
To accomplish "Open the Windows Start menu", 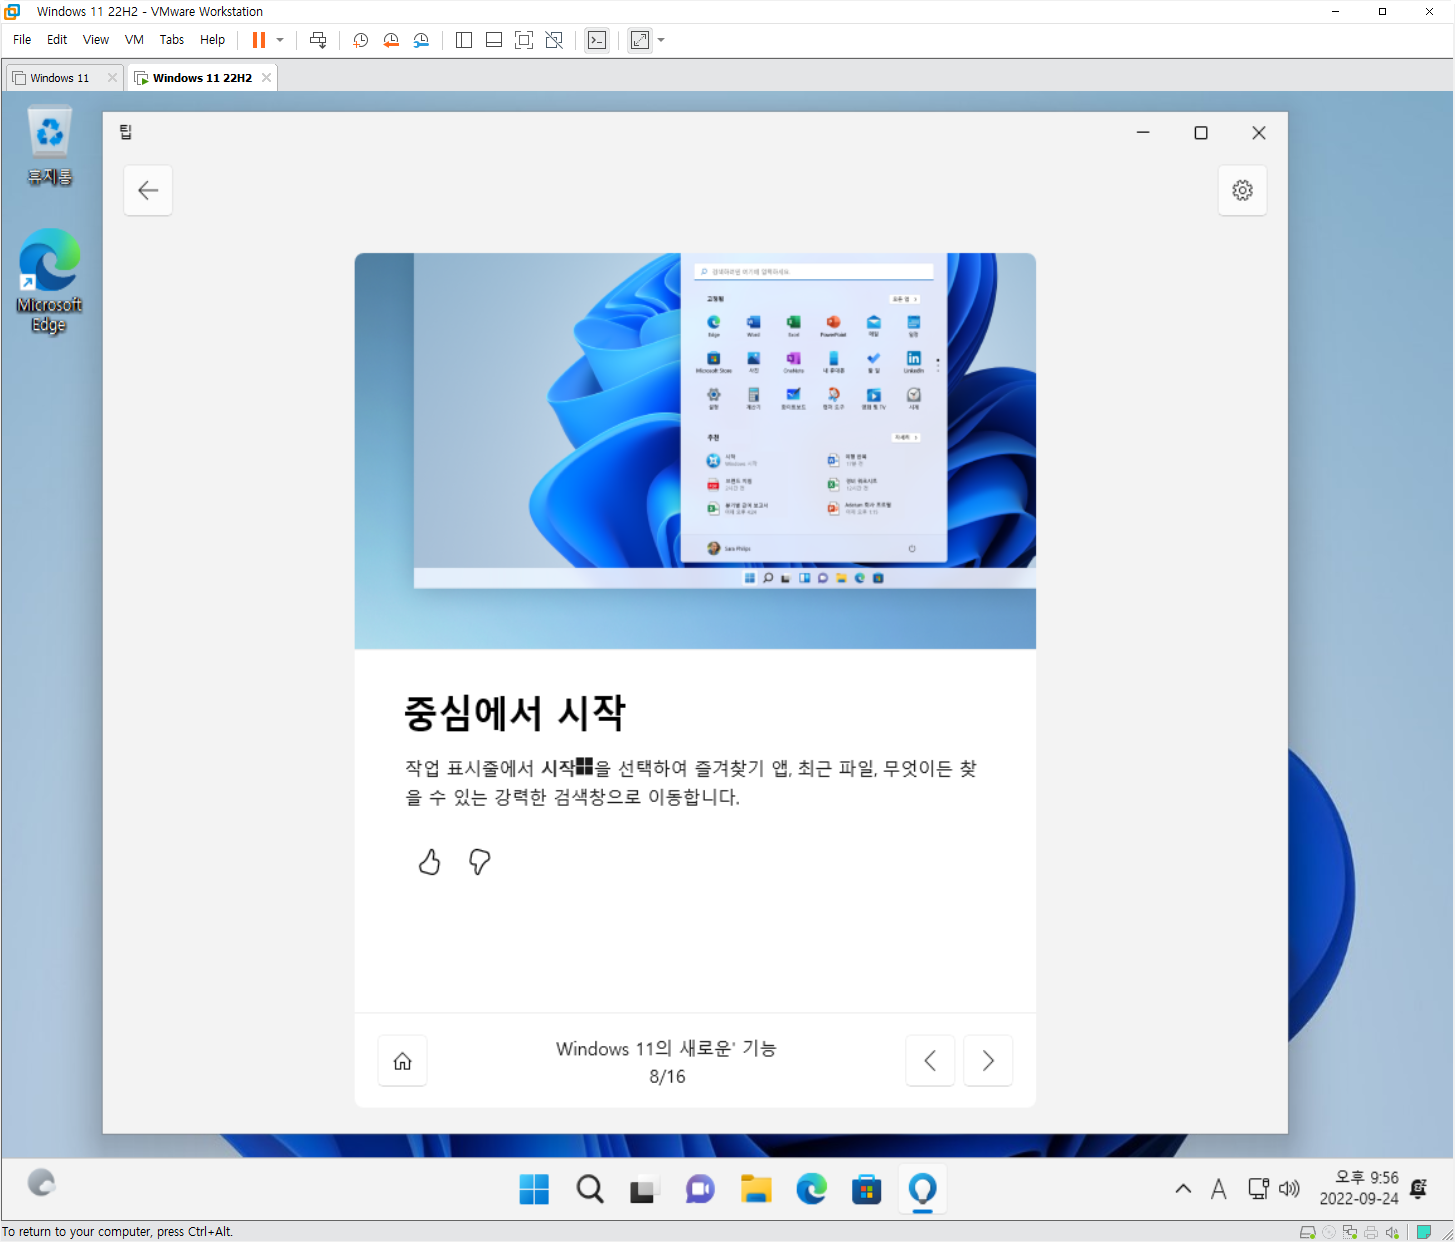I will [534, 1189].
